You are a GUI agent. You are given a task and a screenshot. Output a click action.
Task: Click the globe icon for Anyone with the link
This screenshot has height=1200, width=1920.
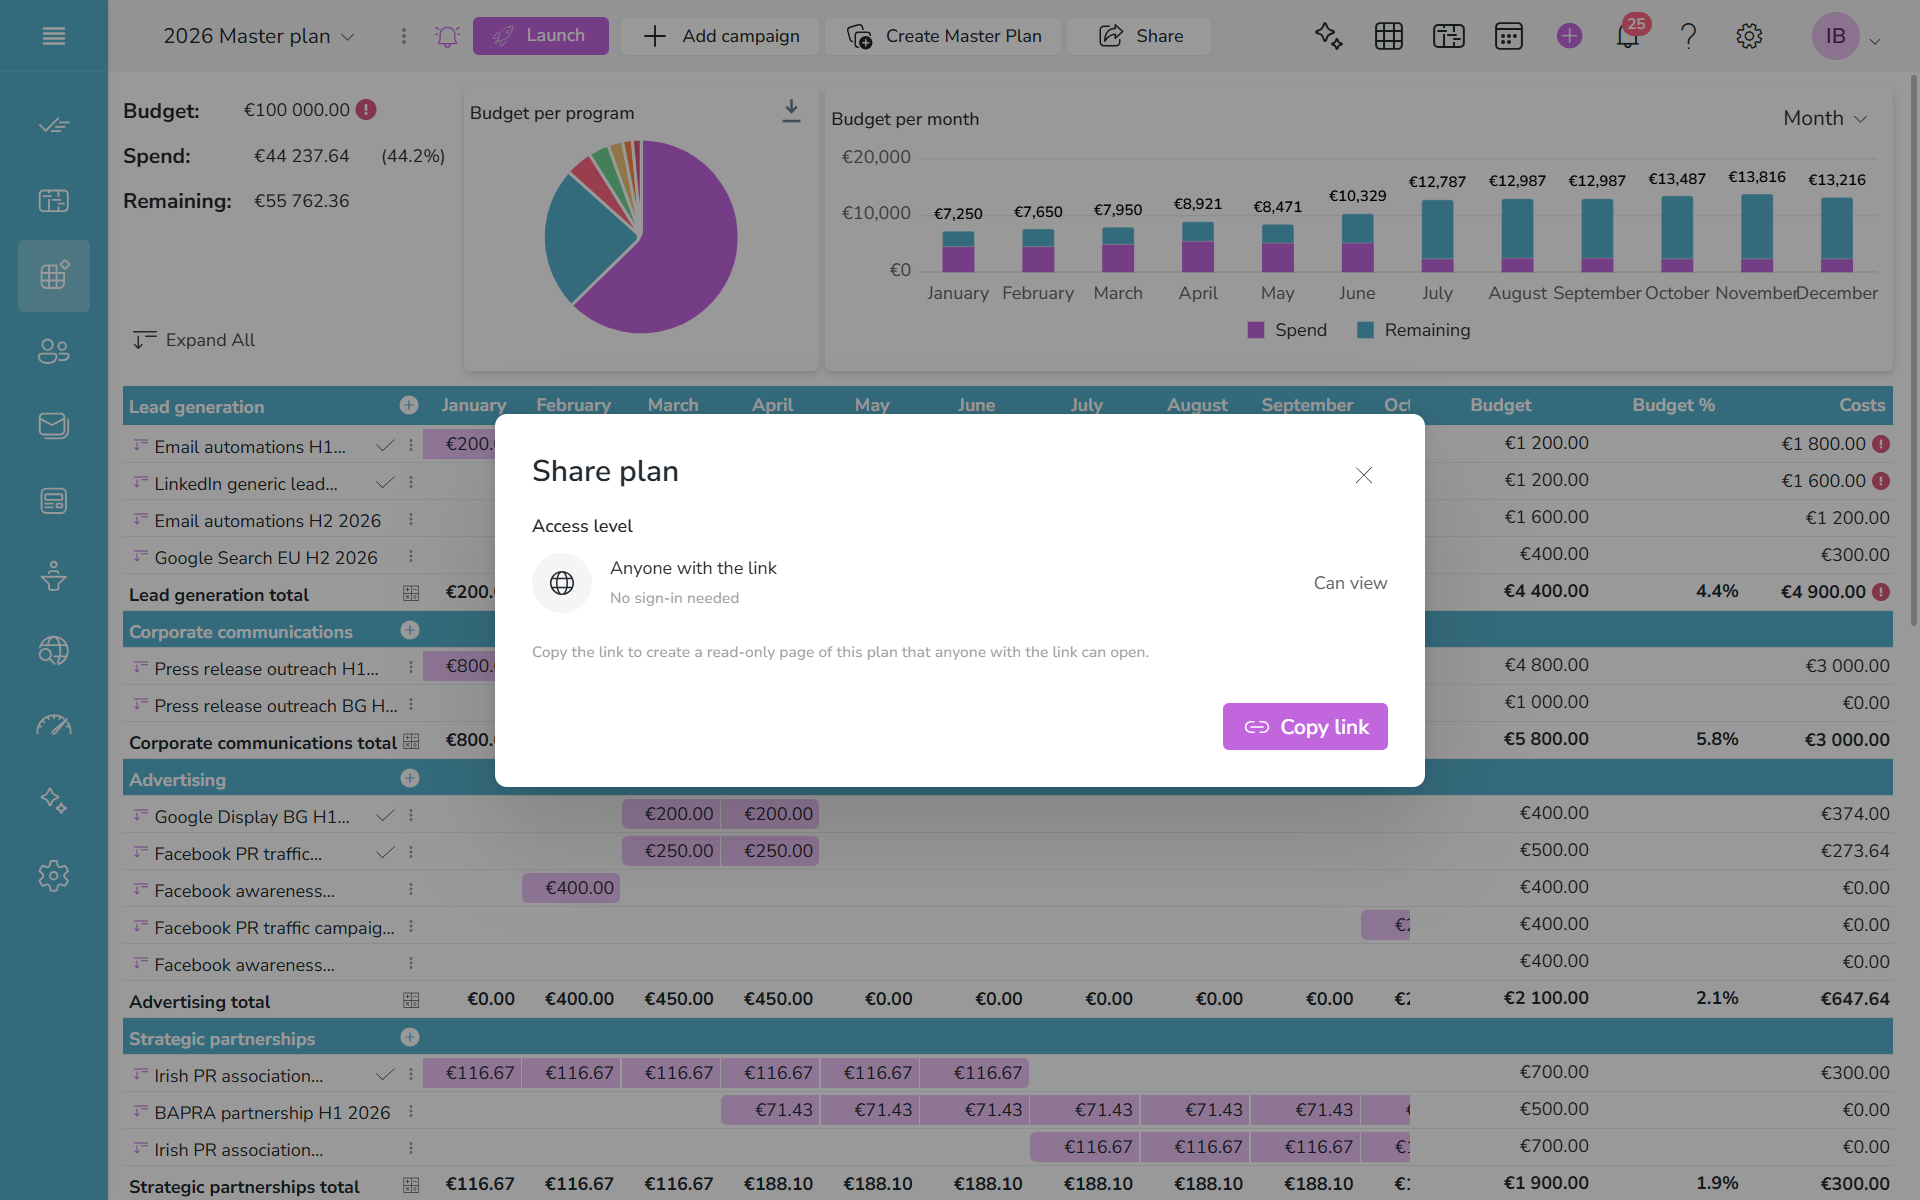(562, 583)
